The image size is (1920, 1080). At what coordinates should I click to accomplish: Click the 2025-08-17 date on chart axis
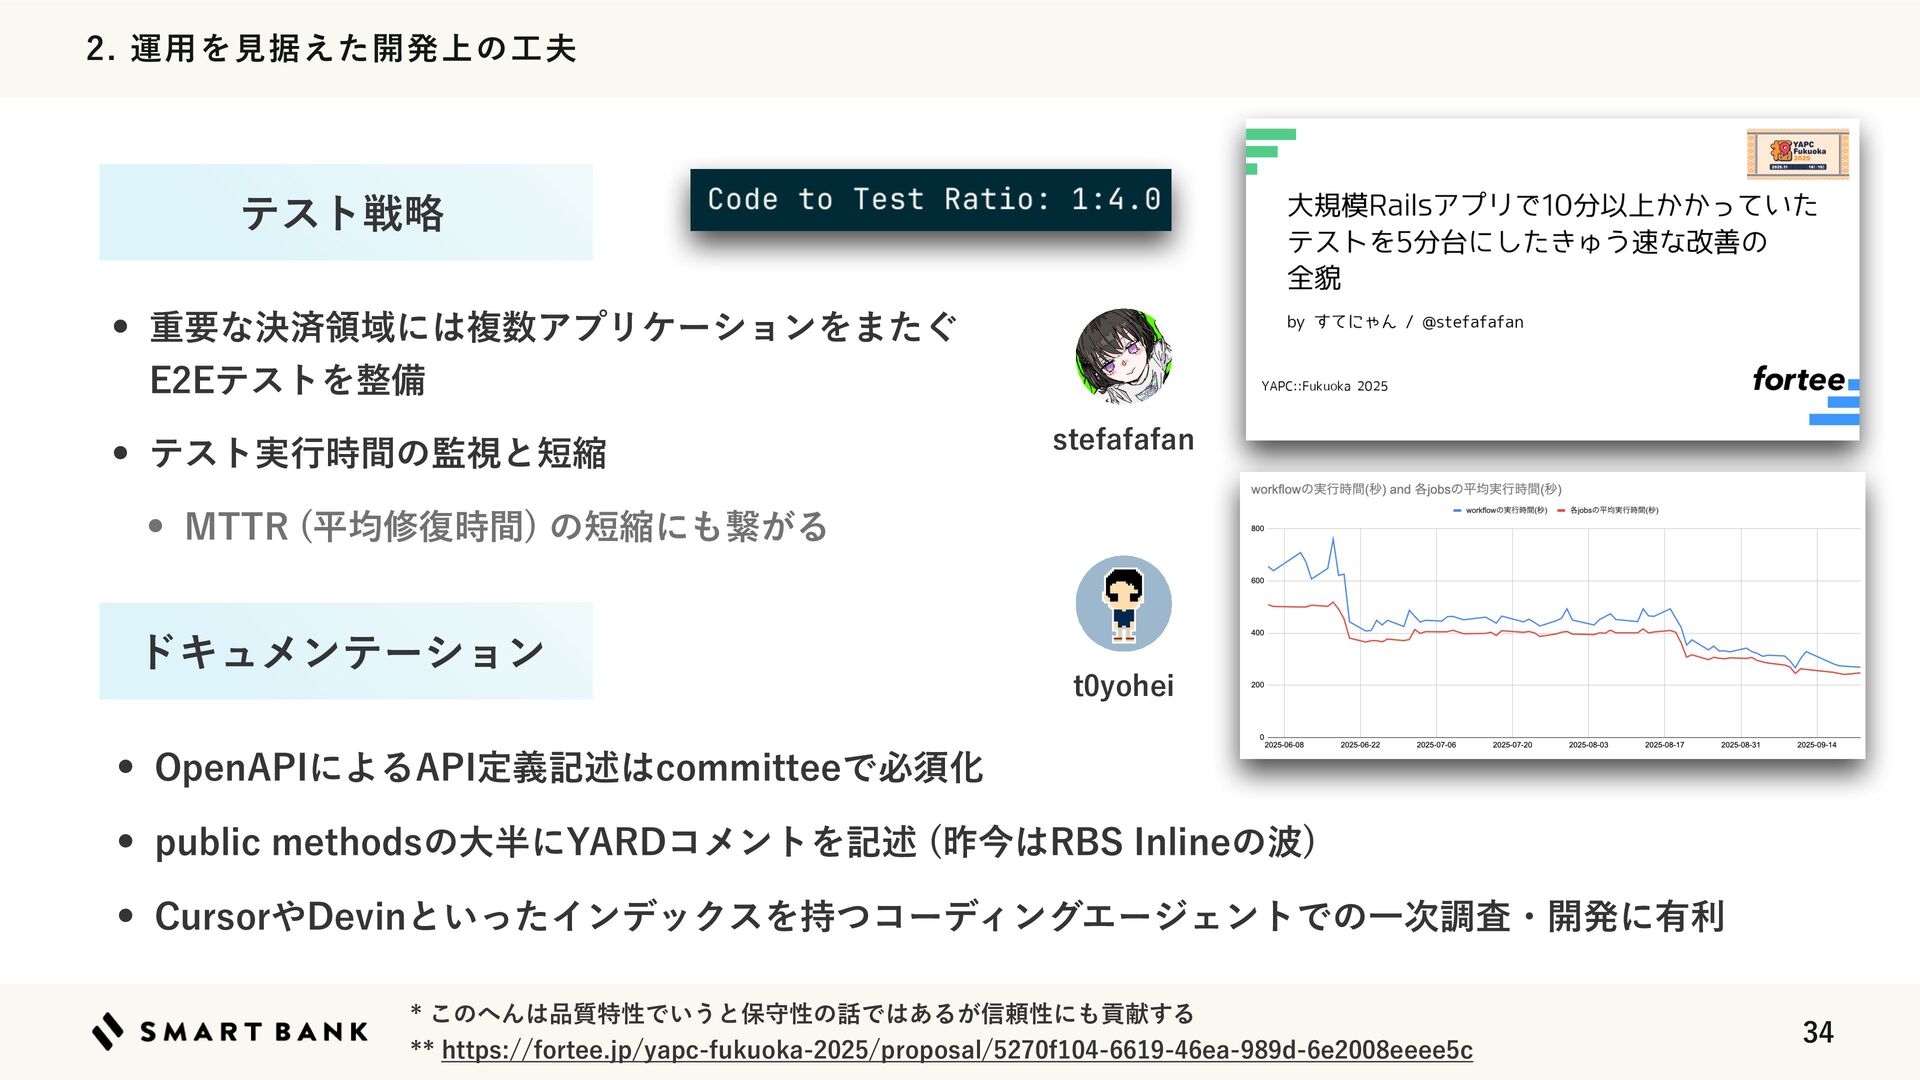click(1664, 745)
